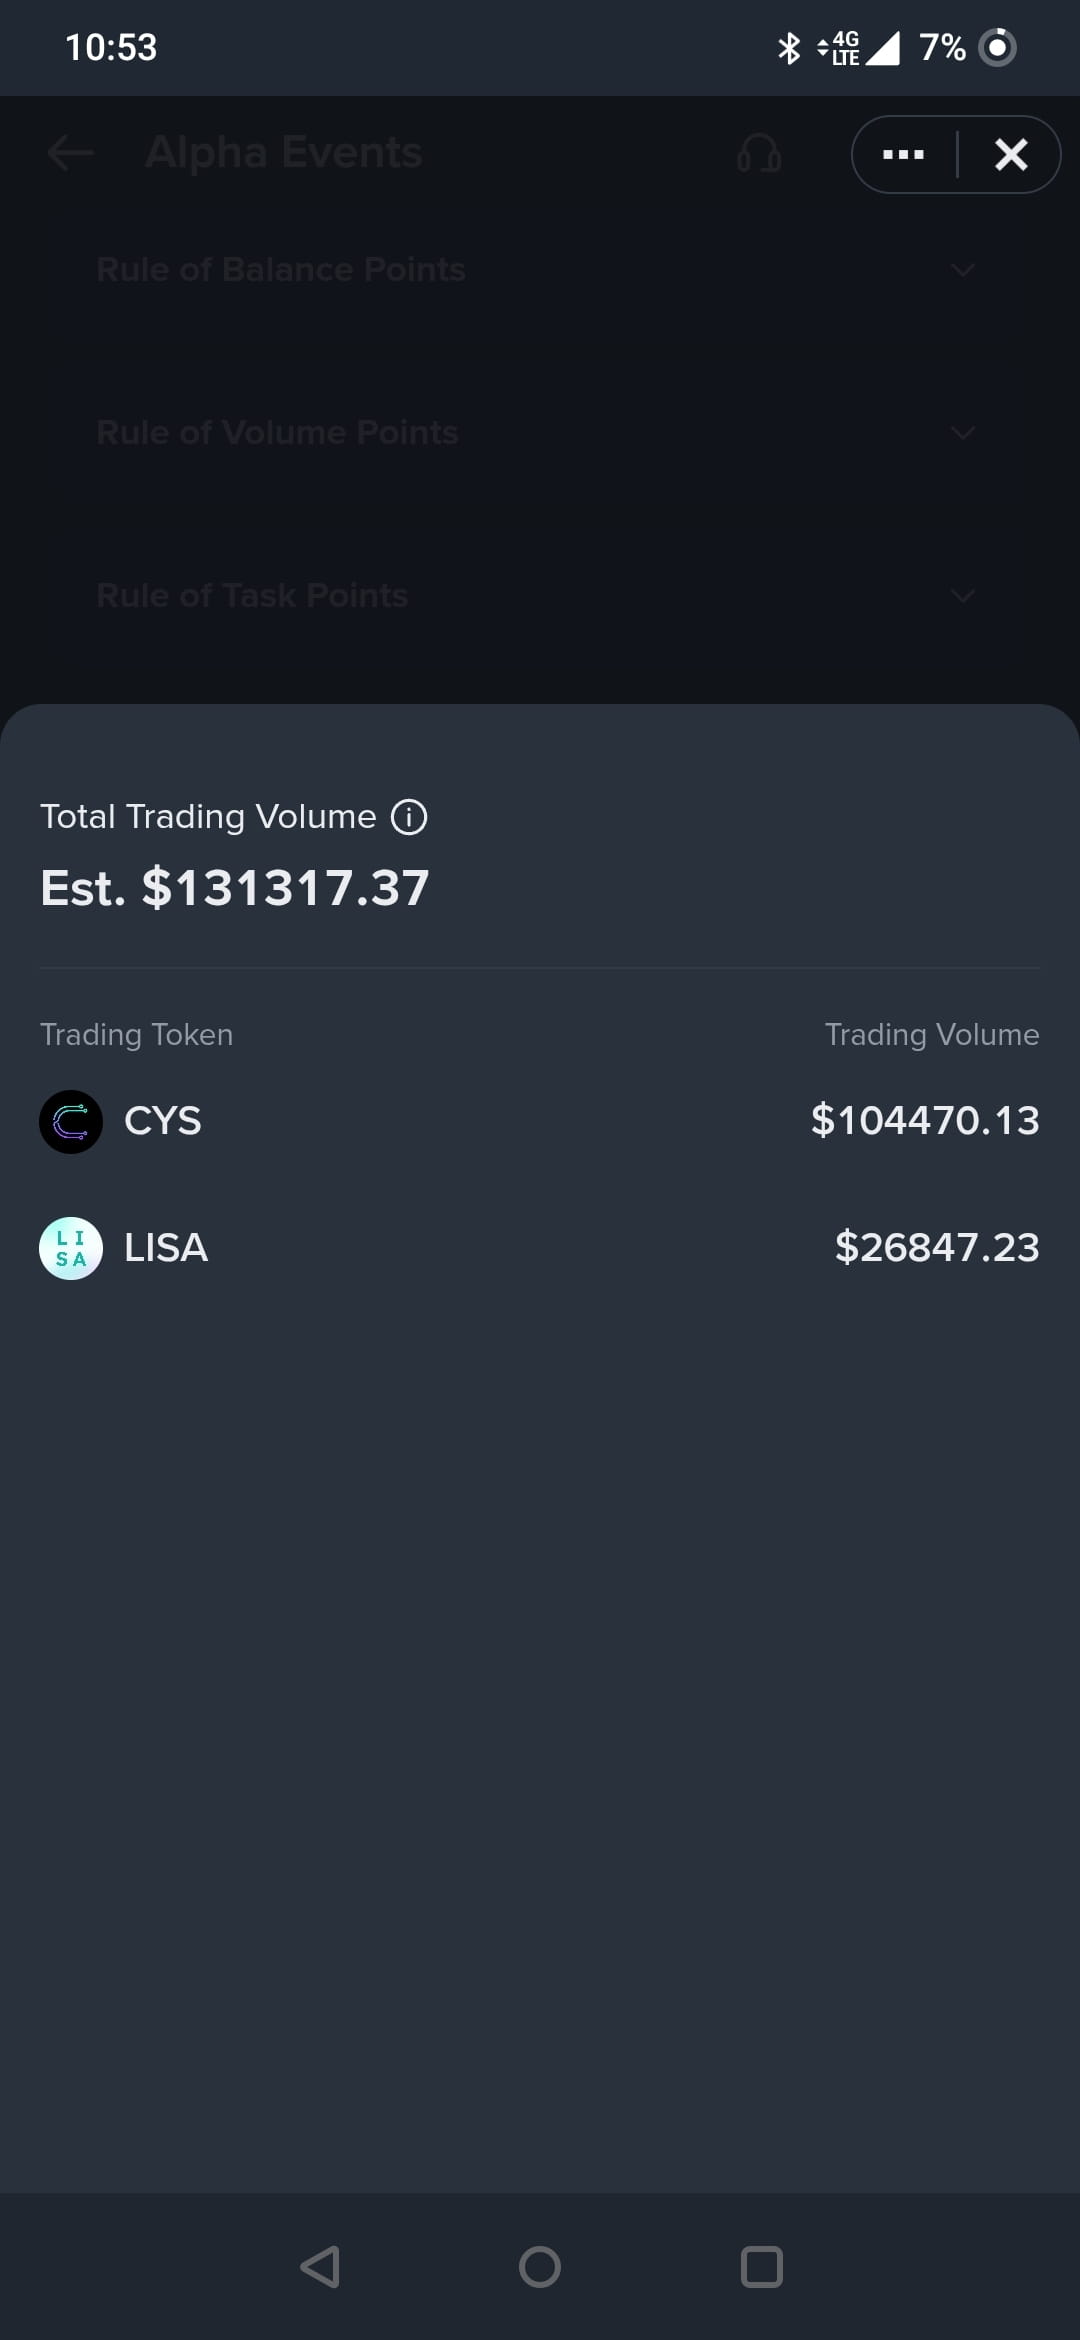Tap the headset support icon

coord(759,153)
